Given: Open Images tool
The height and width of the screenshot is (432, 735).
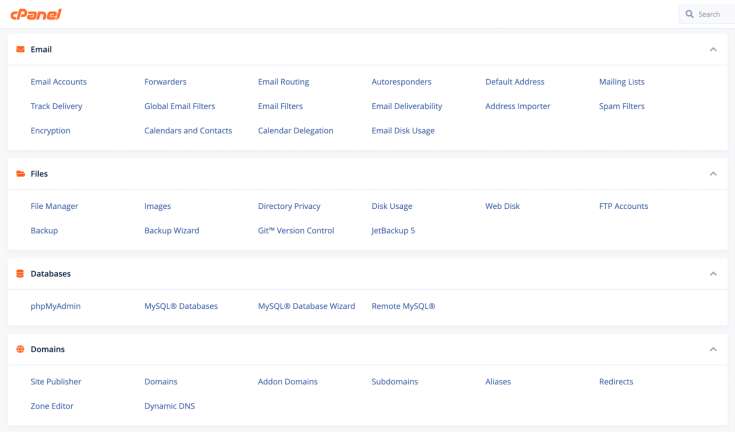Looking at the screenshot, I should (x=158, y=206).
